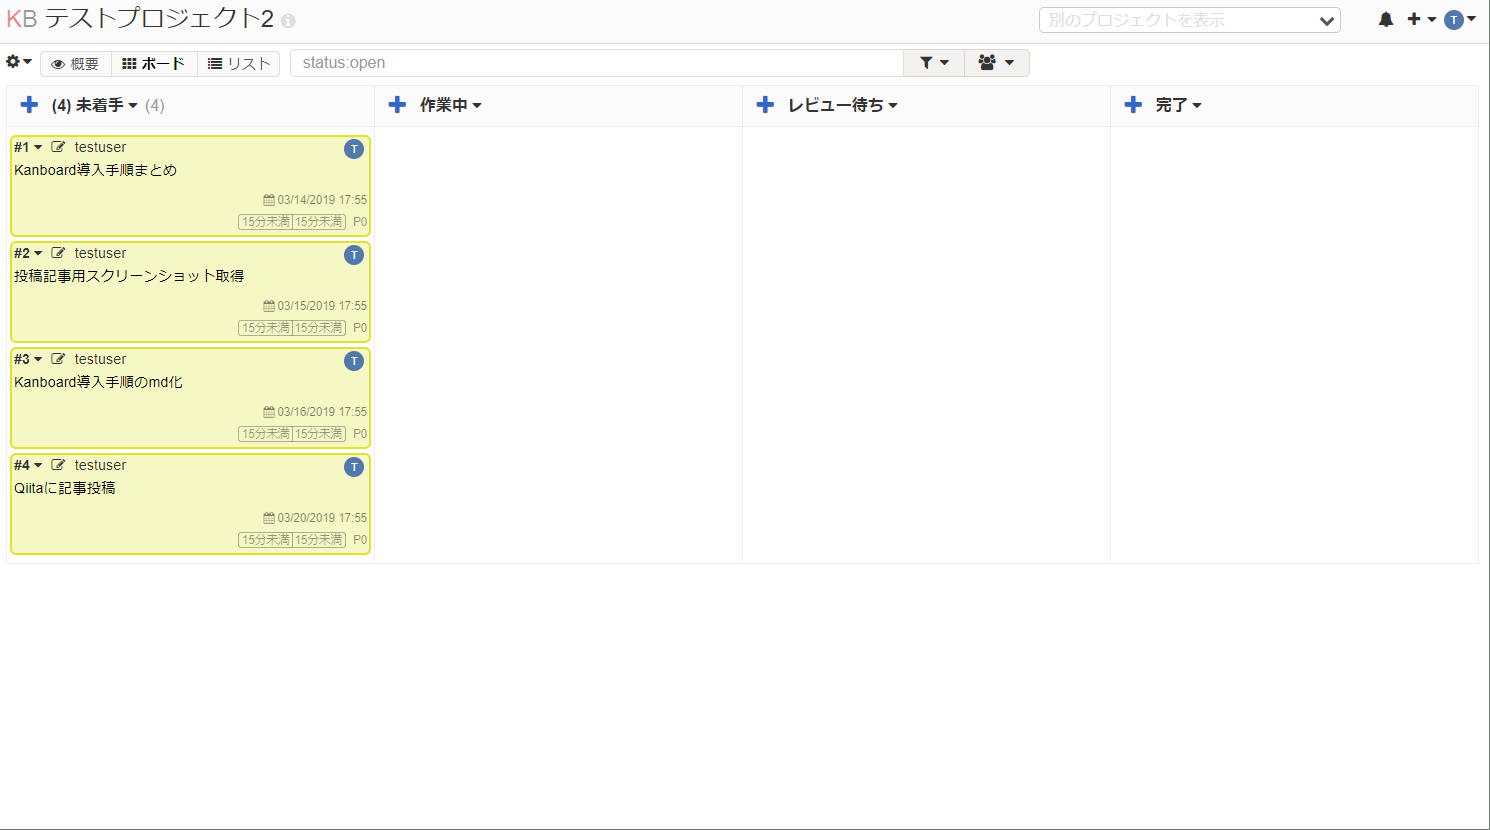Open task 投稿記事用スクリーンショット取得
This screenshot has width=1490, height=830.
click(x=129, y=276)
